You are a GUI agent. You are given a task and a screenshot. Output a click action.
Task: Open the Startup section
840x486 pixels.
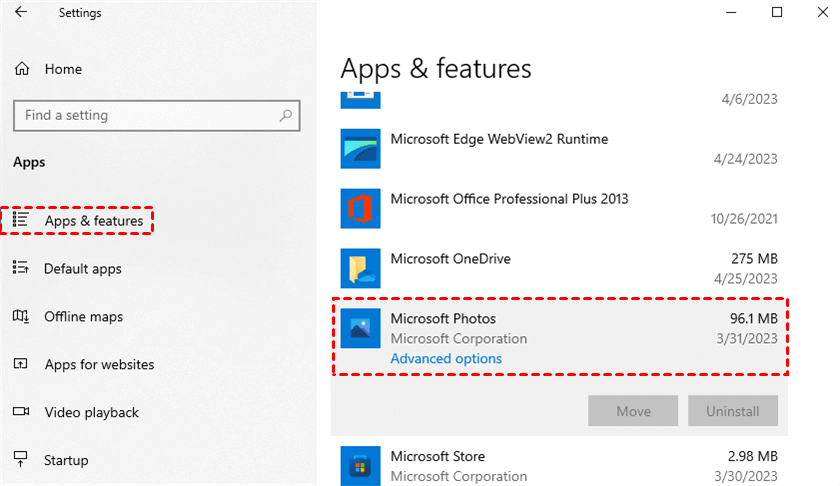click(66, 460)
